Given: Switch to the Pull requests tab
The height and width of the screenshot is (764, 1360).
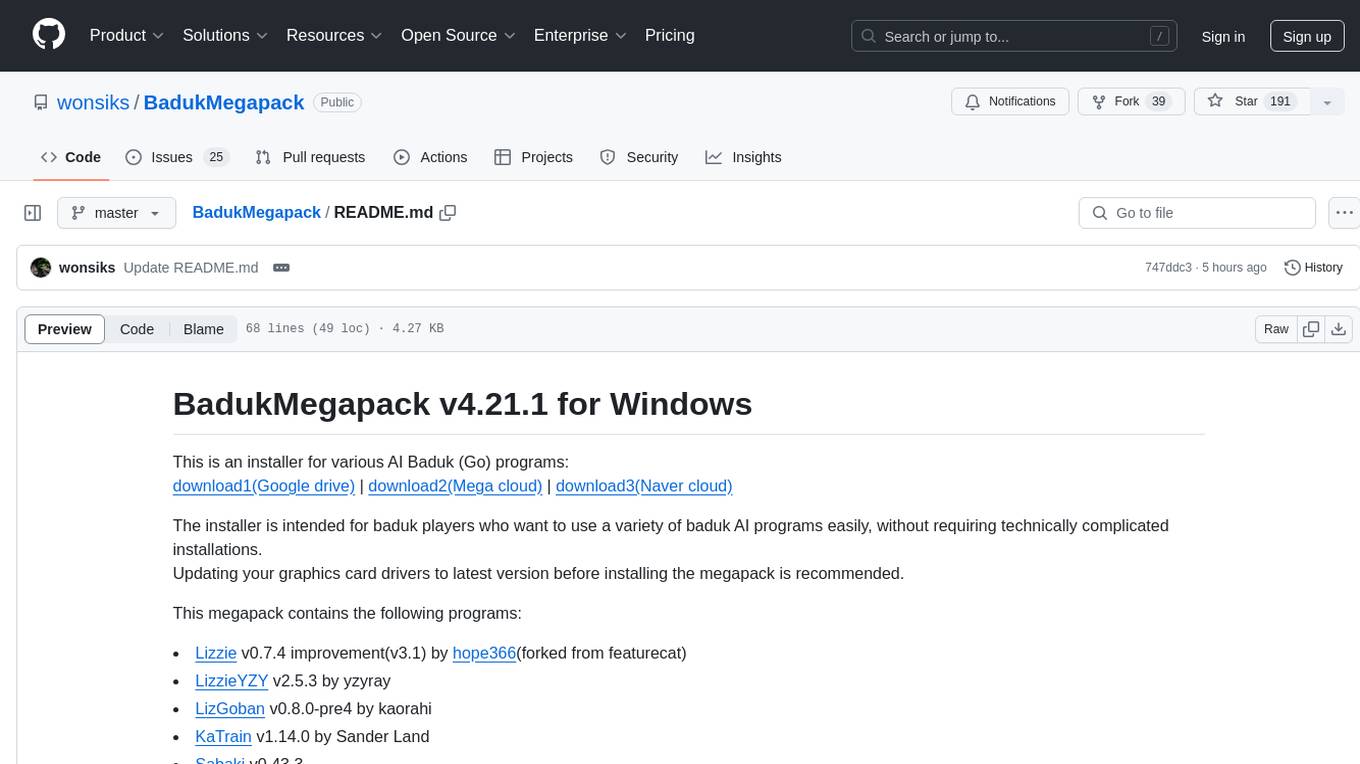Looking at the screenshot, I should (310, 157).
